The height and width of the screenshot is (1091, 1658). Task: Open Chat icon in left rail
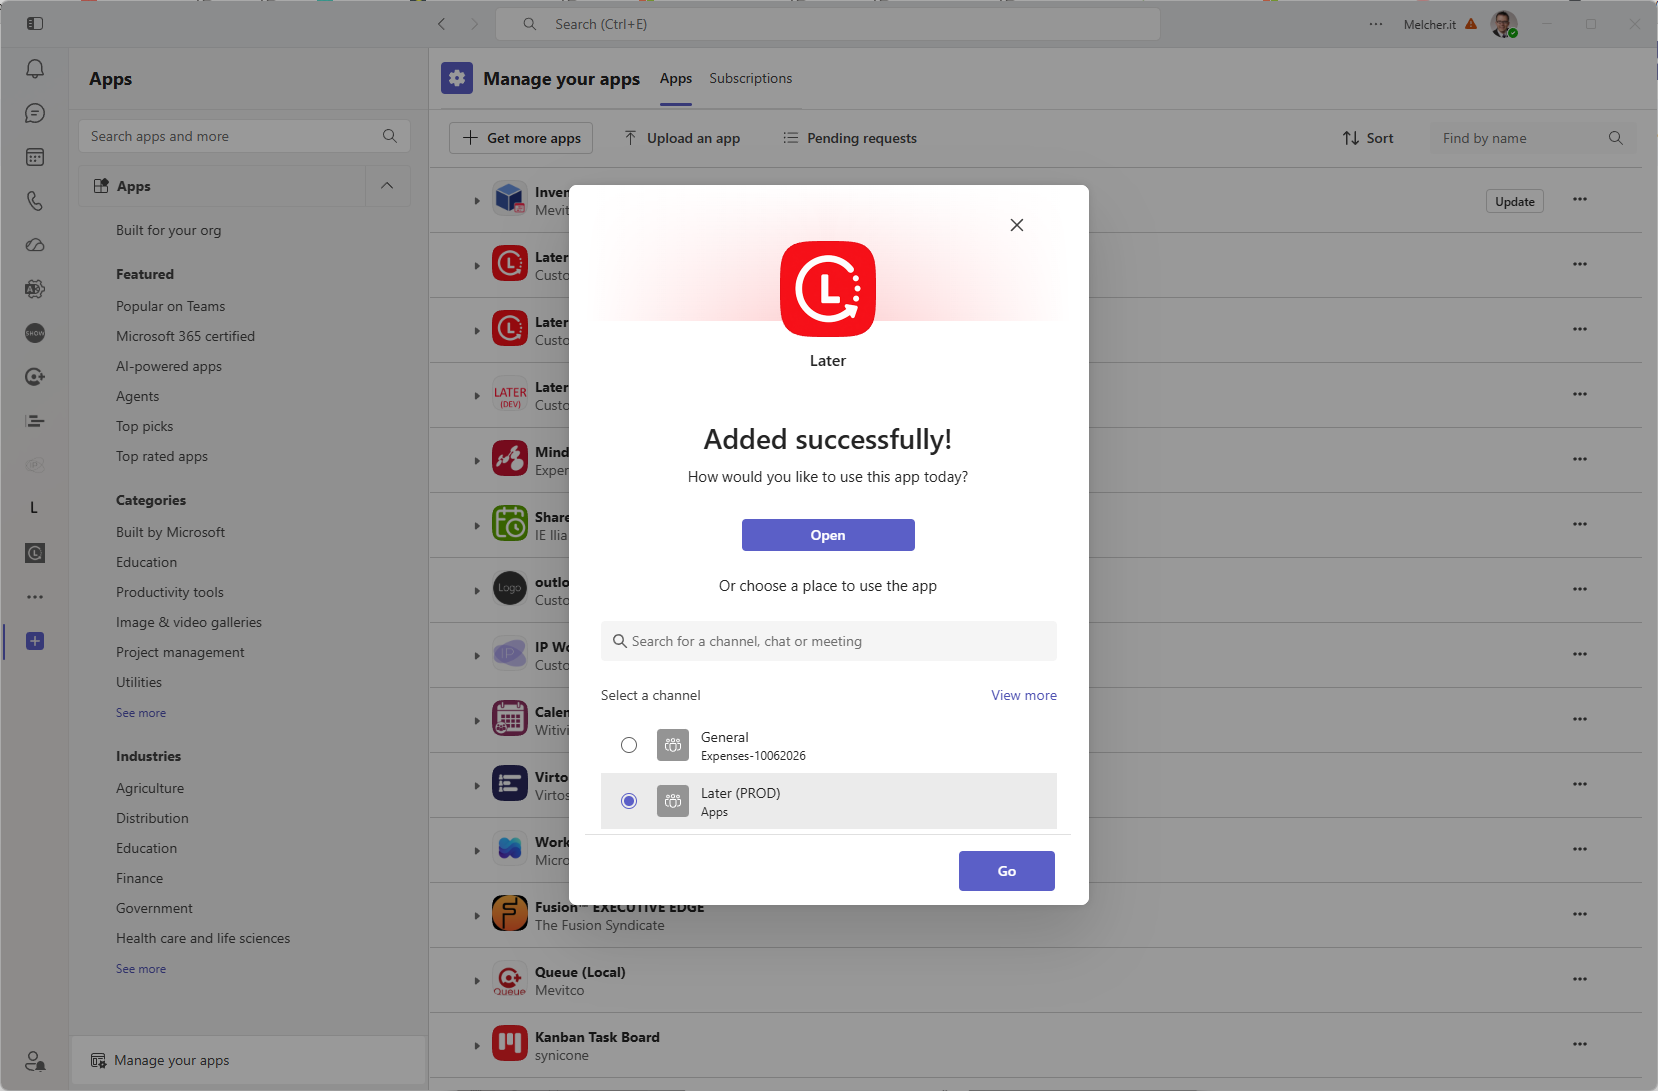[35, 113]
